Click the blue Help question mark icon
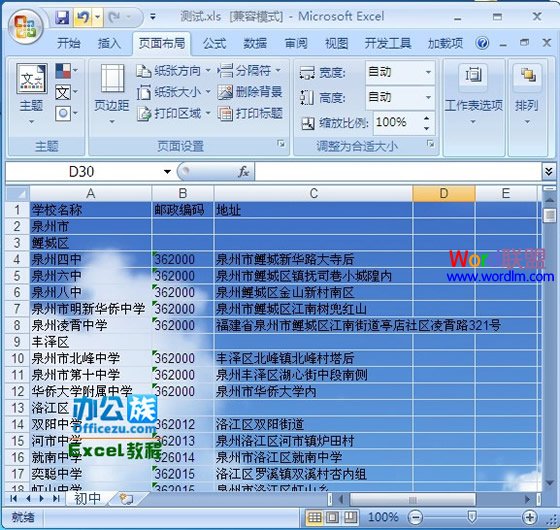The image size is (560, 530). [482, 43]
